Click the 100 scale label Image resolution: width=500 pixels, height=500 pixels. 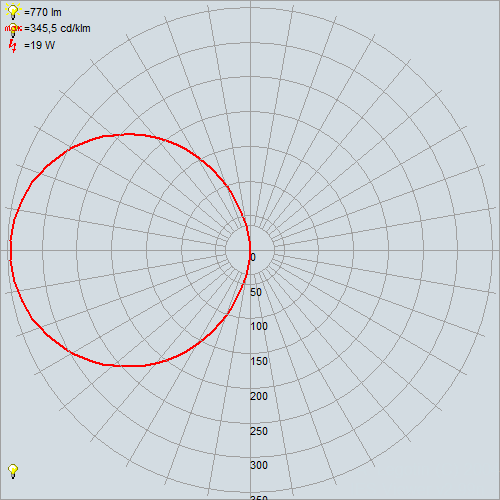pyautogui.click(x=259, y=326)
